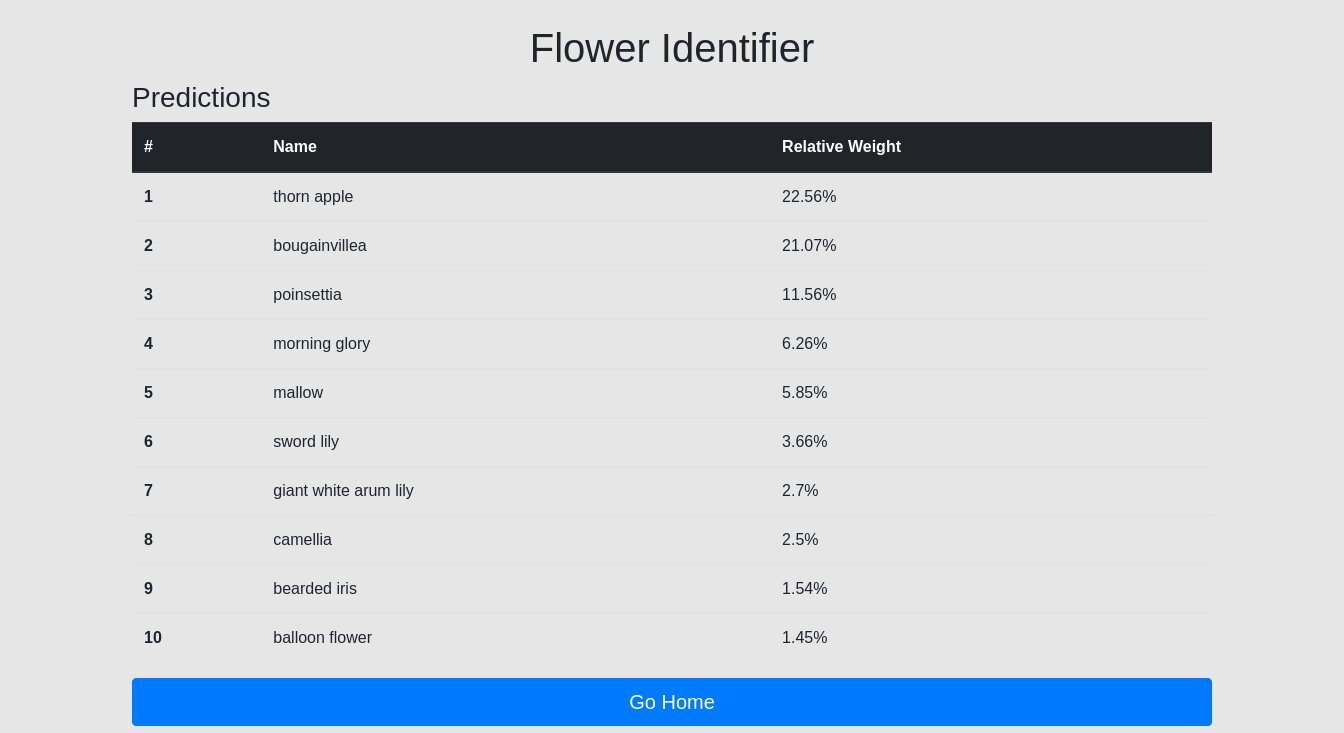
Task: Select the bougainvillea prediction name
Action: [x=320, y=246]
